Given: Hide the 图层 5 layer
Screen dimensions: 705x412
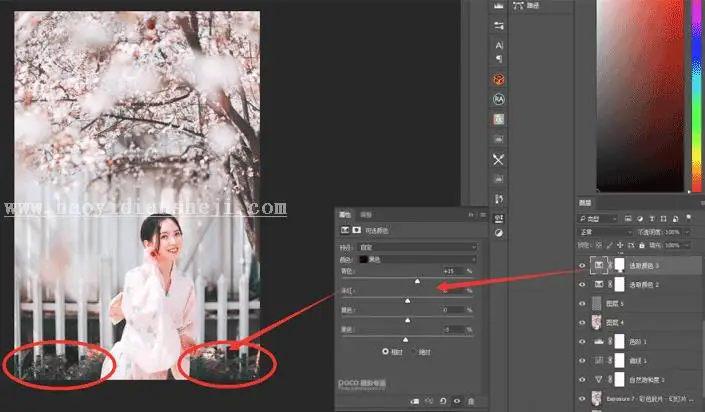Looking at the screenshot, I should (582, 304).
